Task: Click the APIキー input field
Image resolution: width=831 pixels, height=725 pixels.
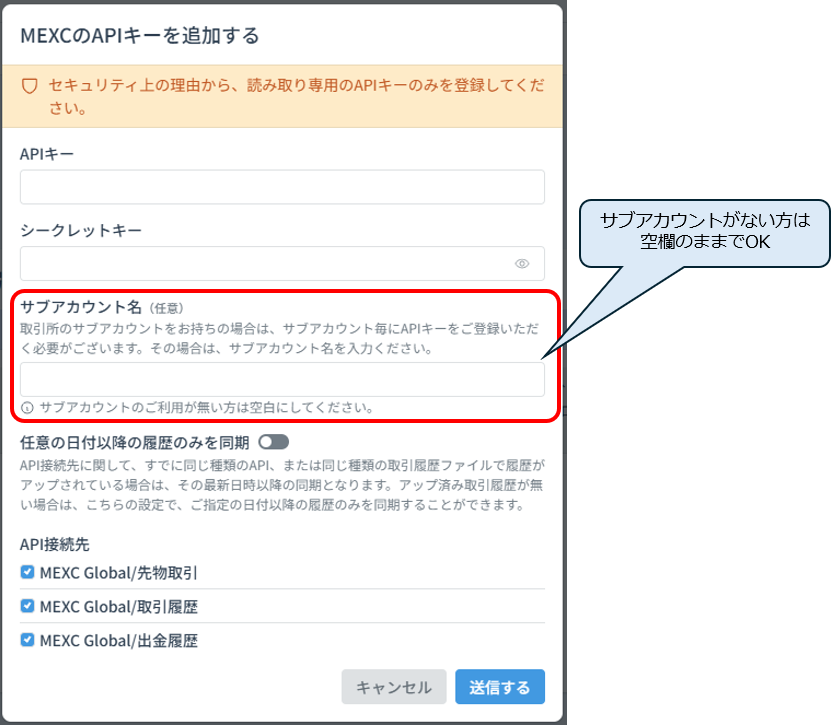Action: (282, 187)
